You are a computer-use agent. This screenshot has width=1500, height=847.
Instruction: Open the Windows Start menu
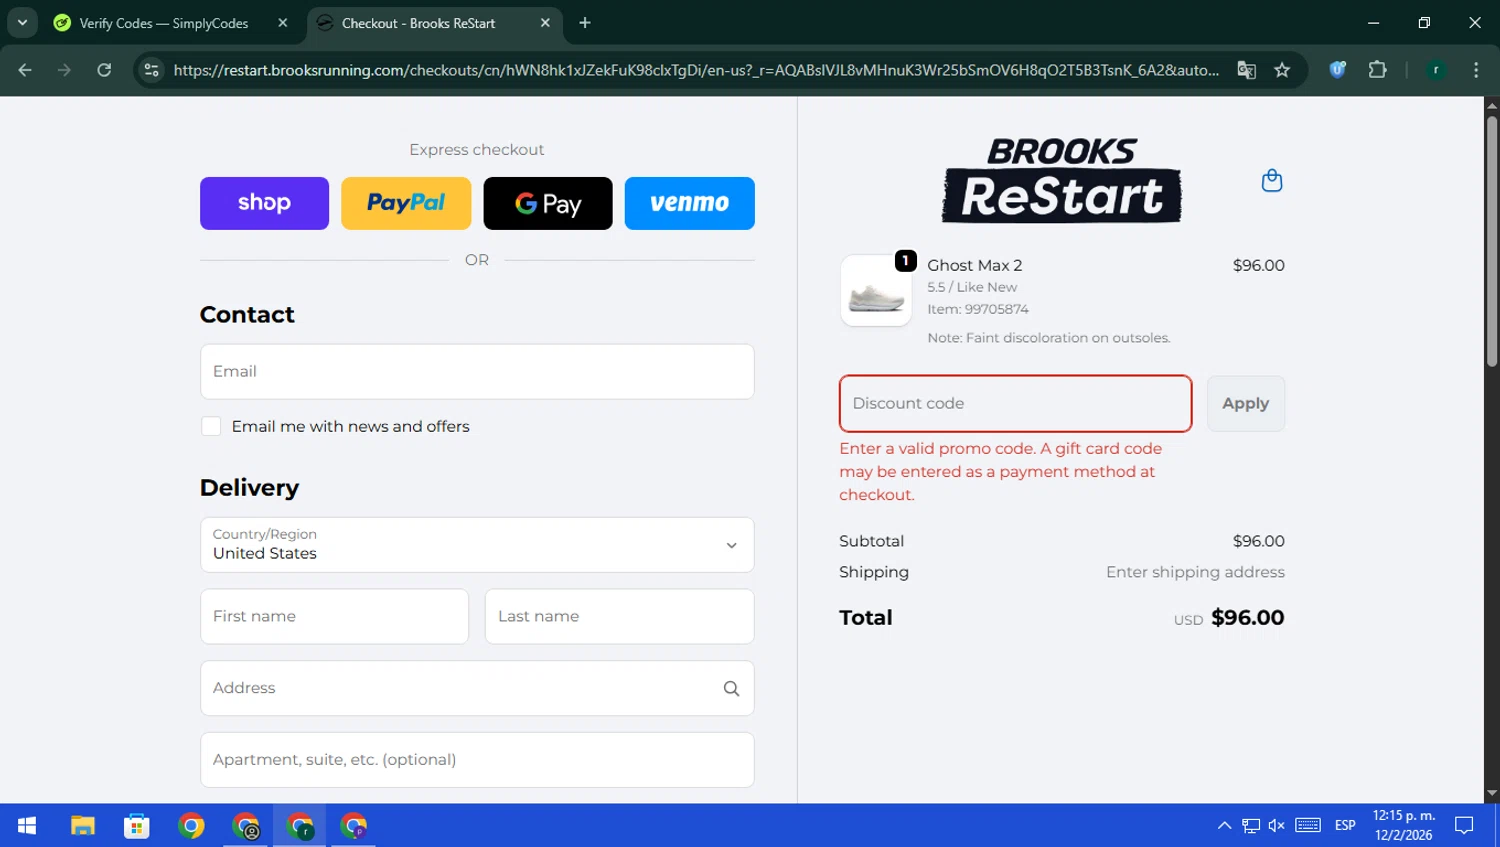tap(27, 826)
